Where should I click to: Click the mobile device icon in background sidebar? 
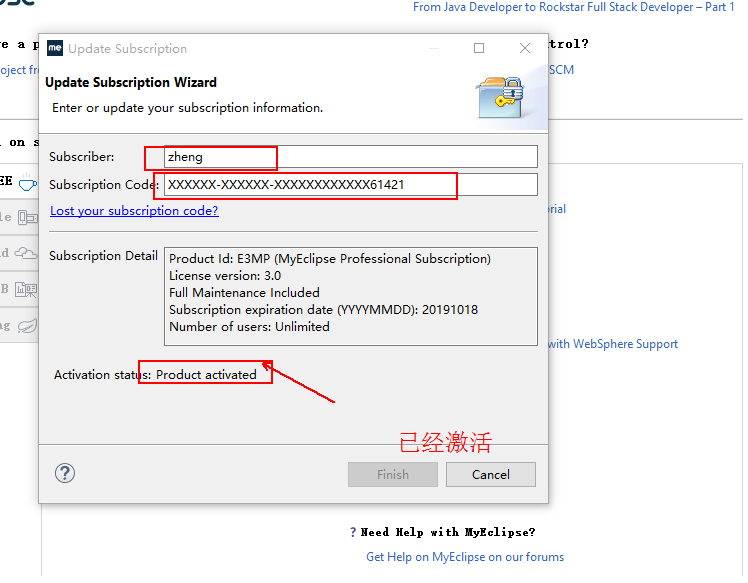tap(28, 220)
